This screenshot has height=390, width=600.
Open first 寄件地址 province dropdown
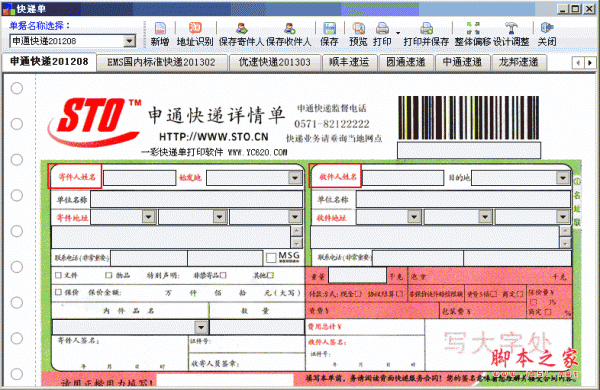point(148,217)
